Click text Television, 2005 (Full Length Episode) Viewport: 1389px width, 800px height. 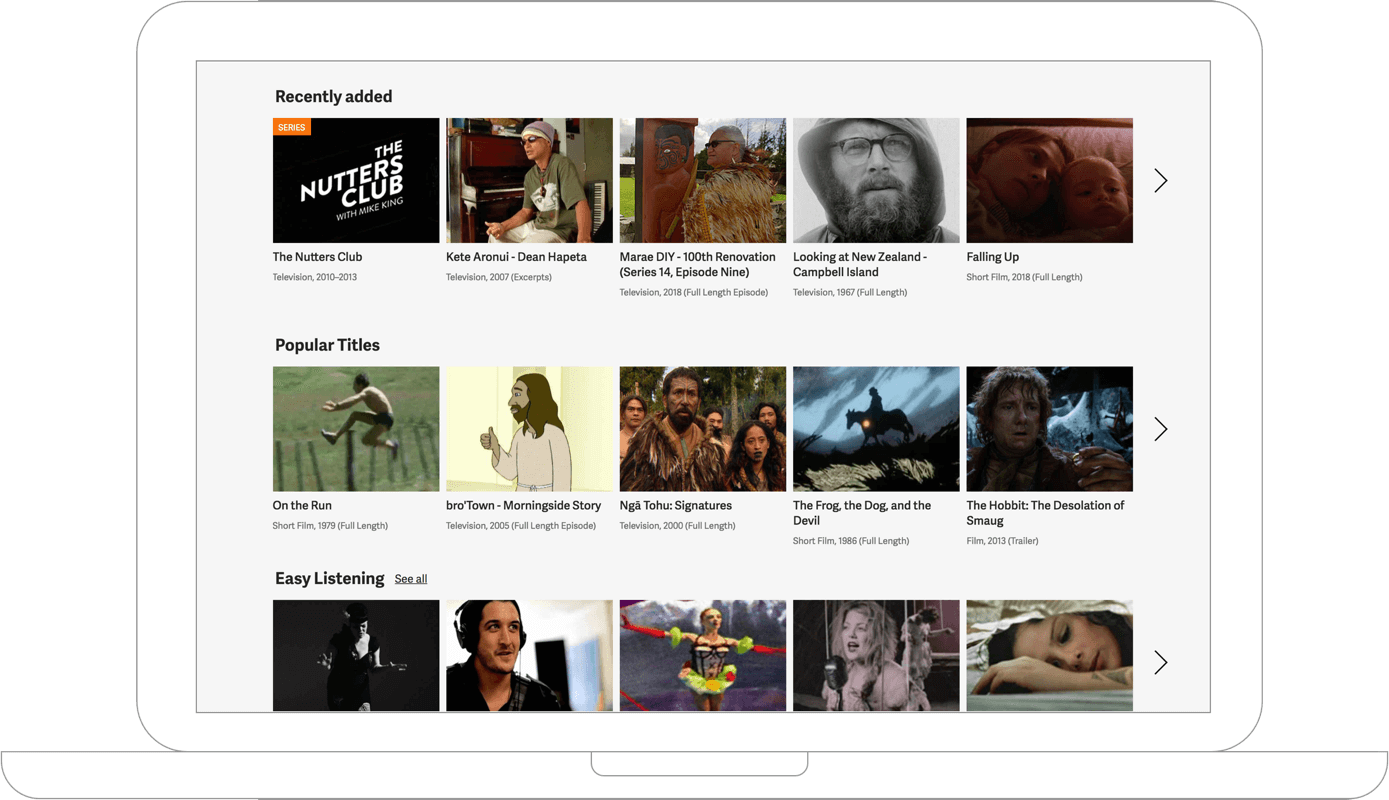(x=521, y=526)
